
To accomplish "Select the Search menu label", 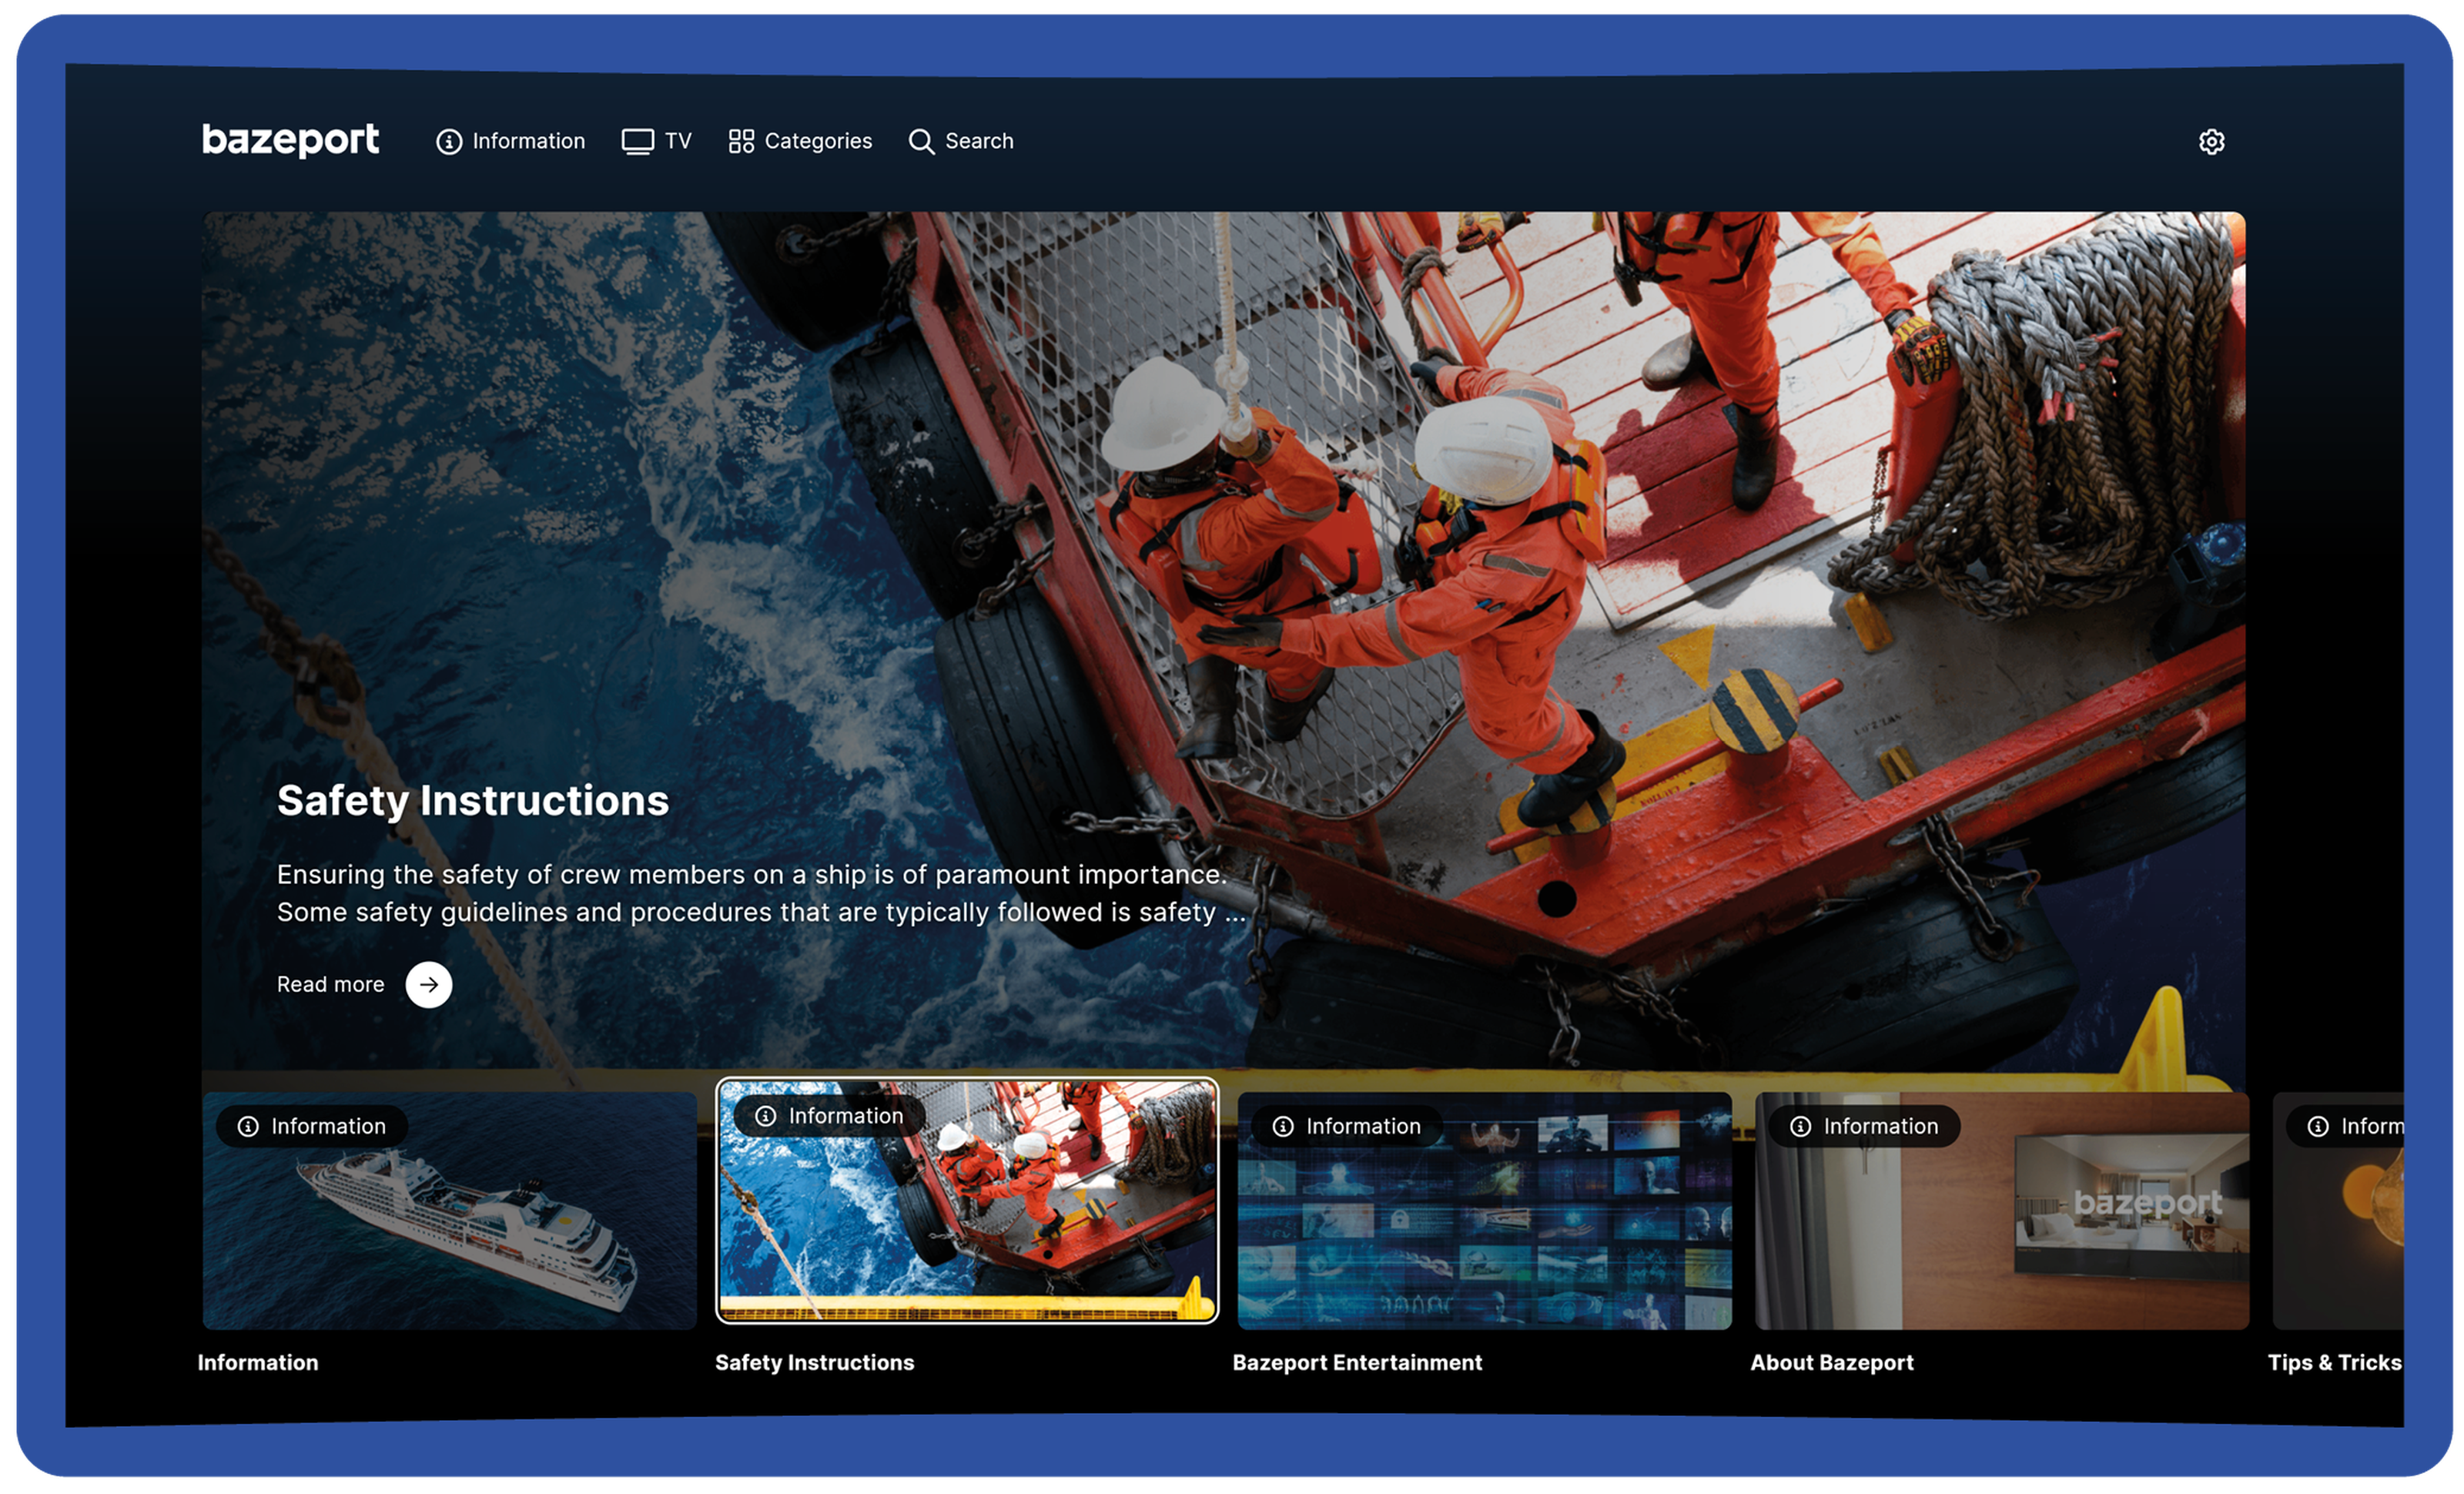I will click(979, 141).
